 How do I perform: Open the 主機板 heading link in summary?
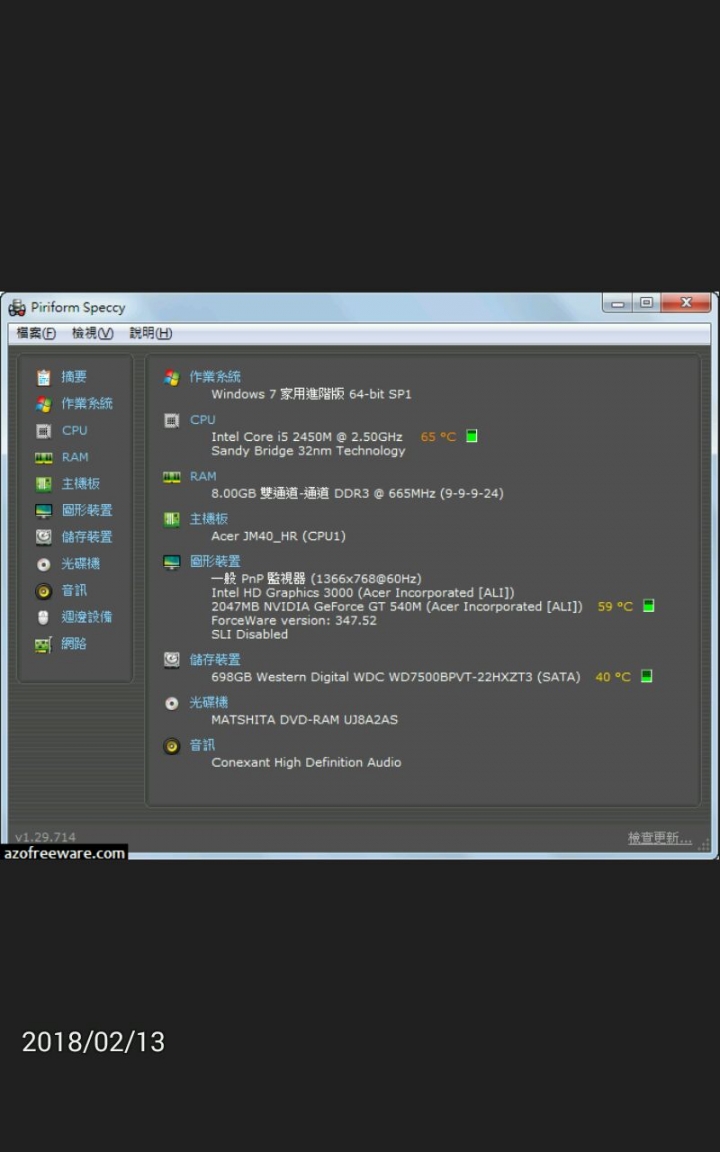[x=209, y=519]
